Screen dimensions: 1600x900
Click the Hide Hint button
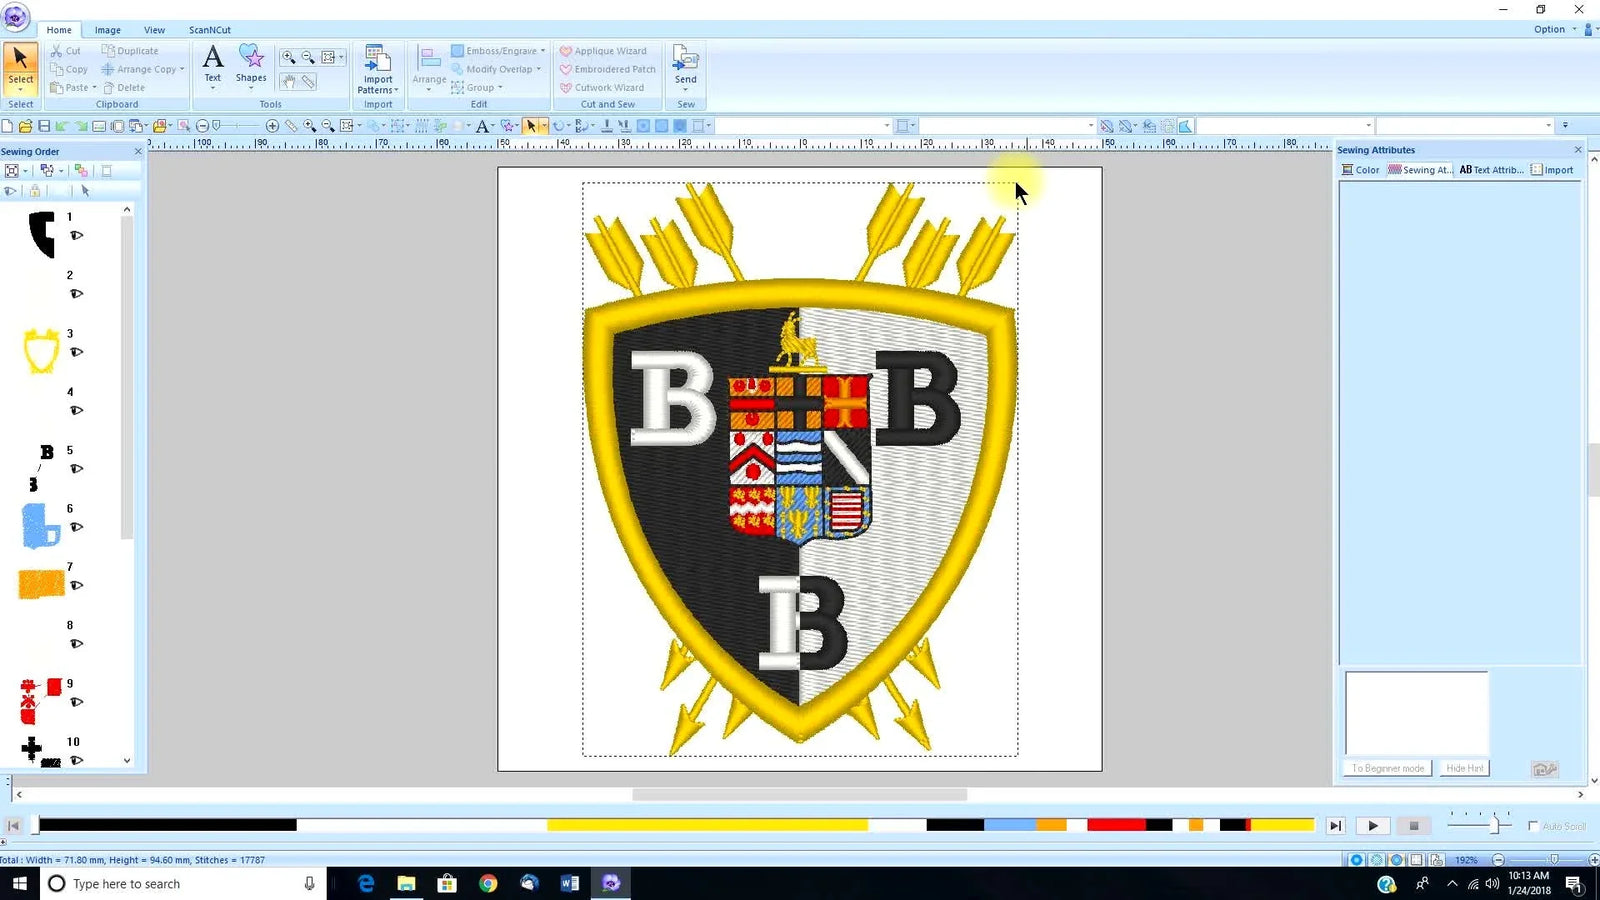(1465, 768)
